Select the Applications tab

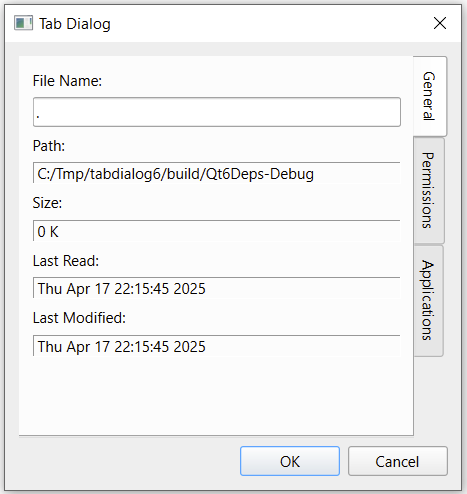coord(428,300)
